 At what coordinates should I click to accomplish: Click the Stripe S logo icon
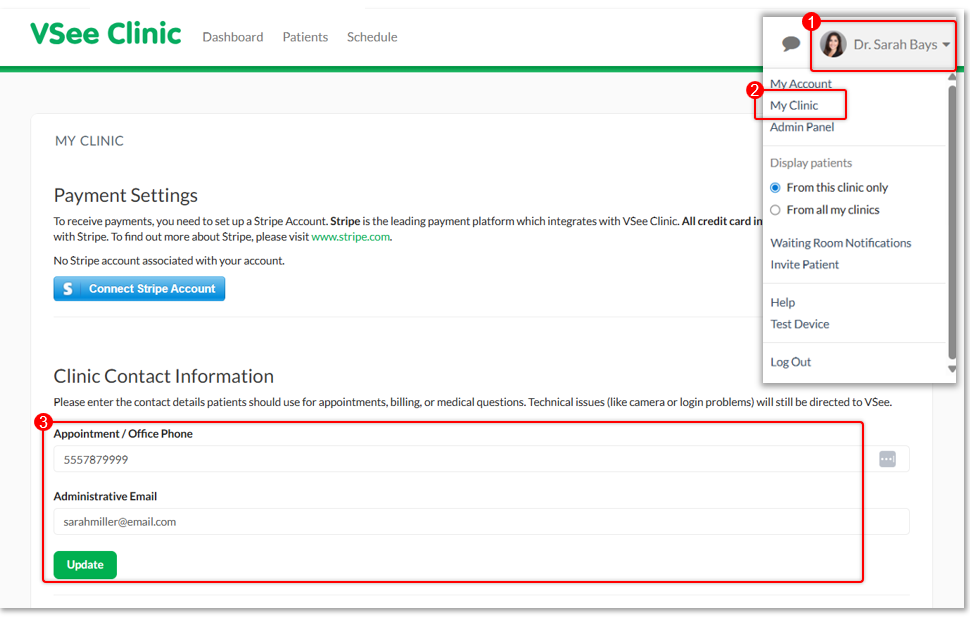pos(68,289)
